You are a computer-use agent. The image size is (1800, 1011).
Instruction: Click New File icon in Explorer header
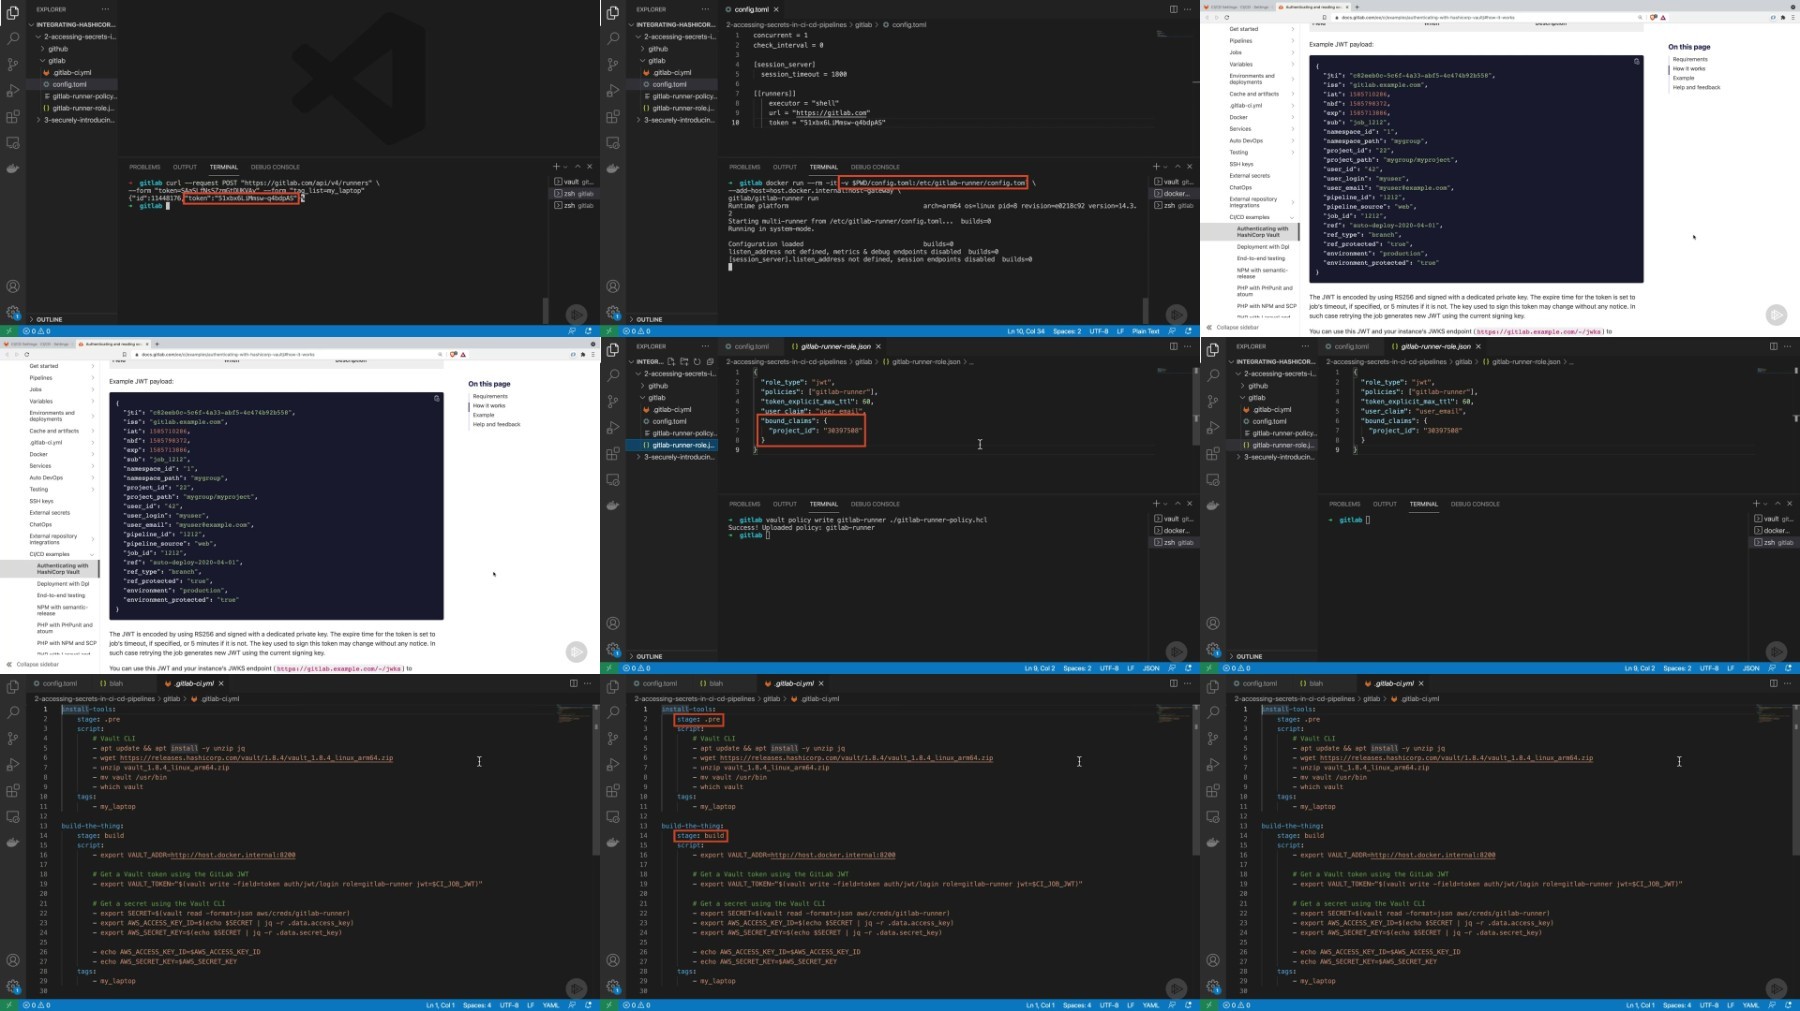point(671,362)
